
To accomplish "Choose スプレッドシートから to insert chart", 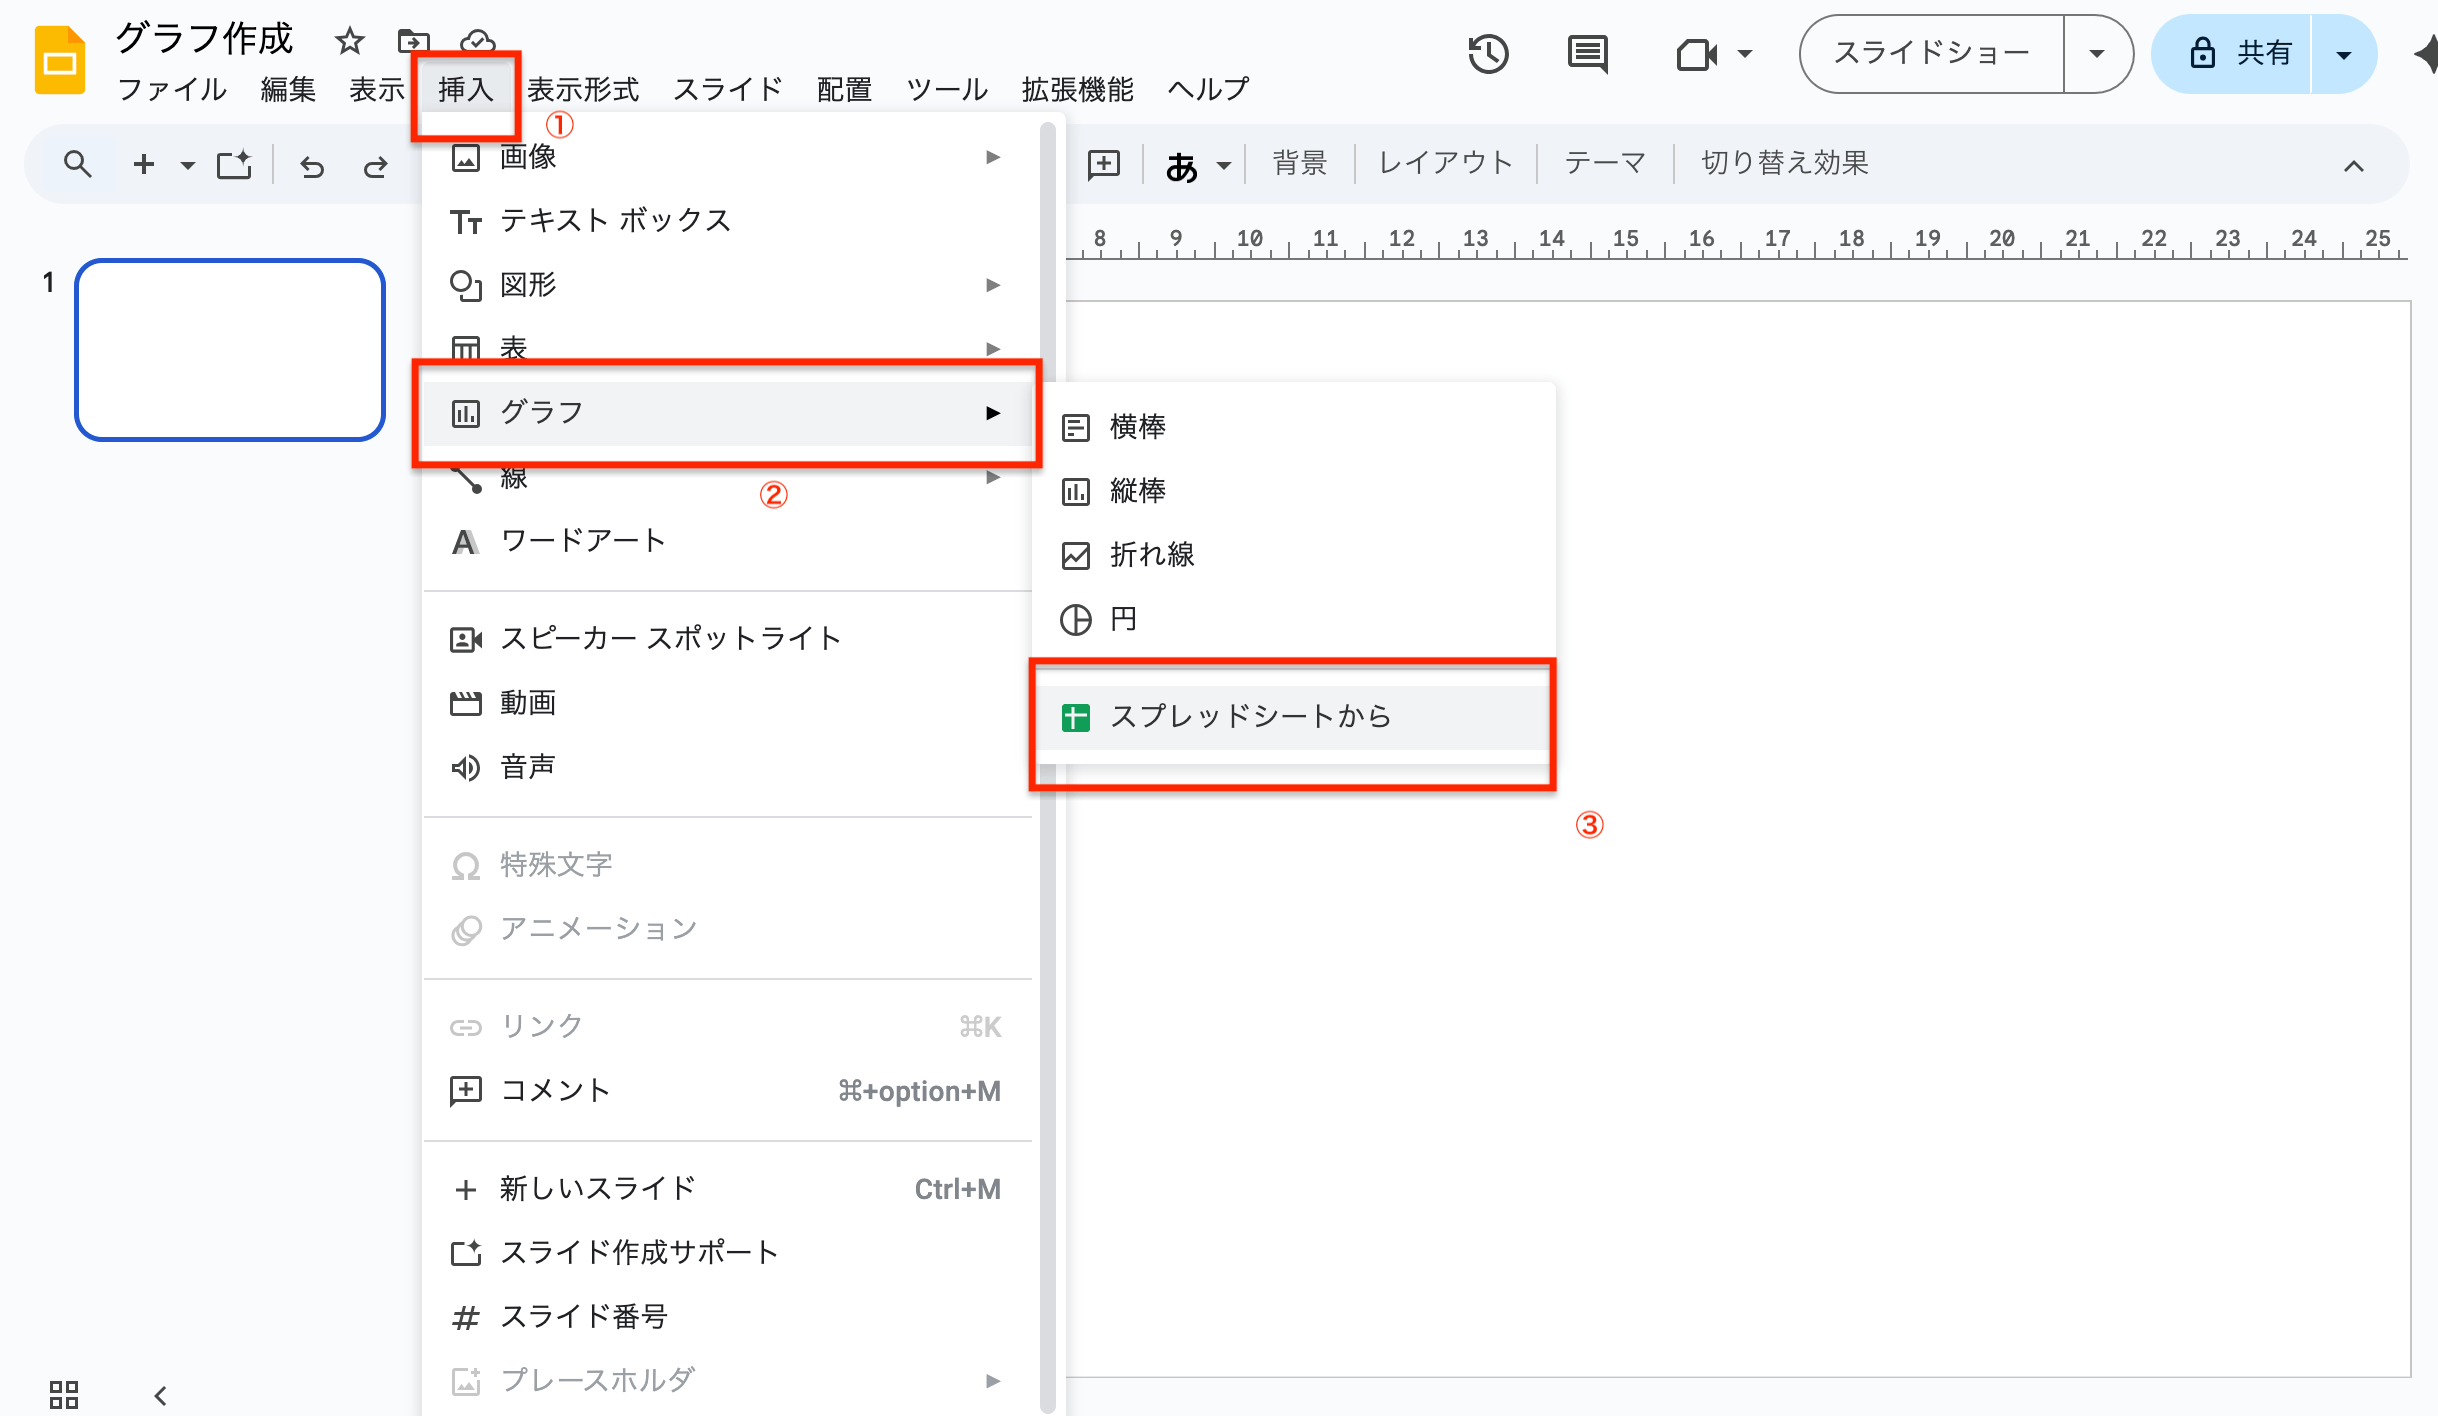I will [x=1251, y=716].
